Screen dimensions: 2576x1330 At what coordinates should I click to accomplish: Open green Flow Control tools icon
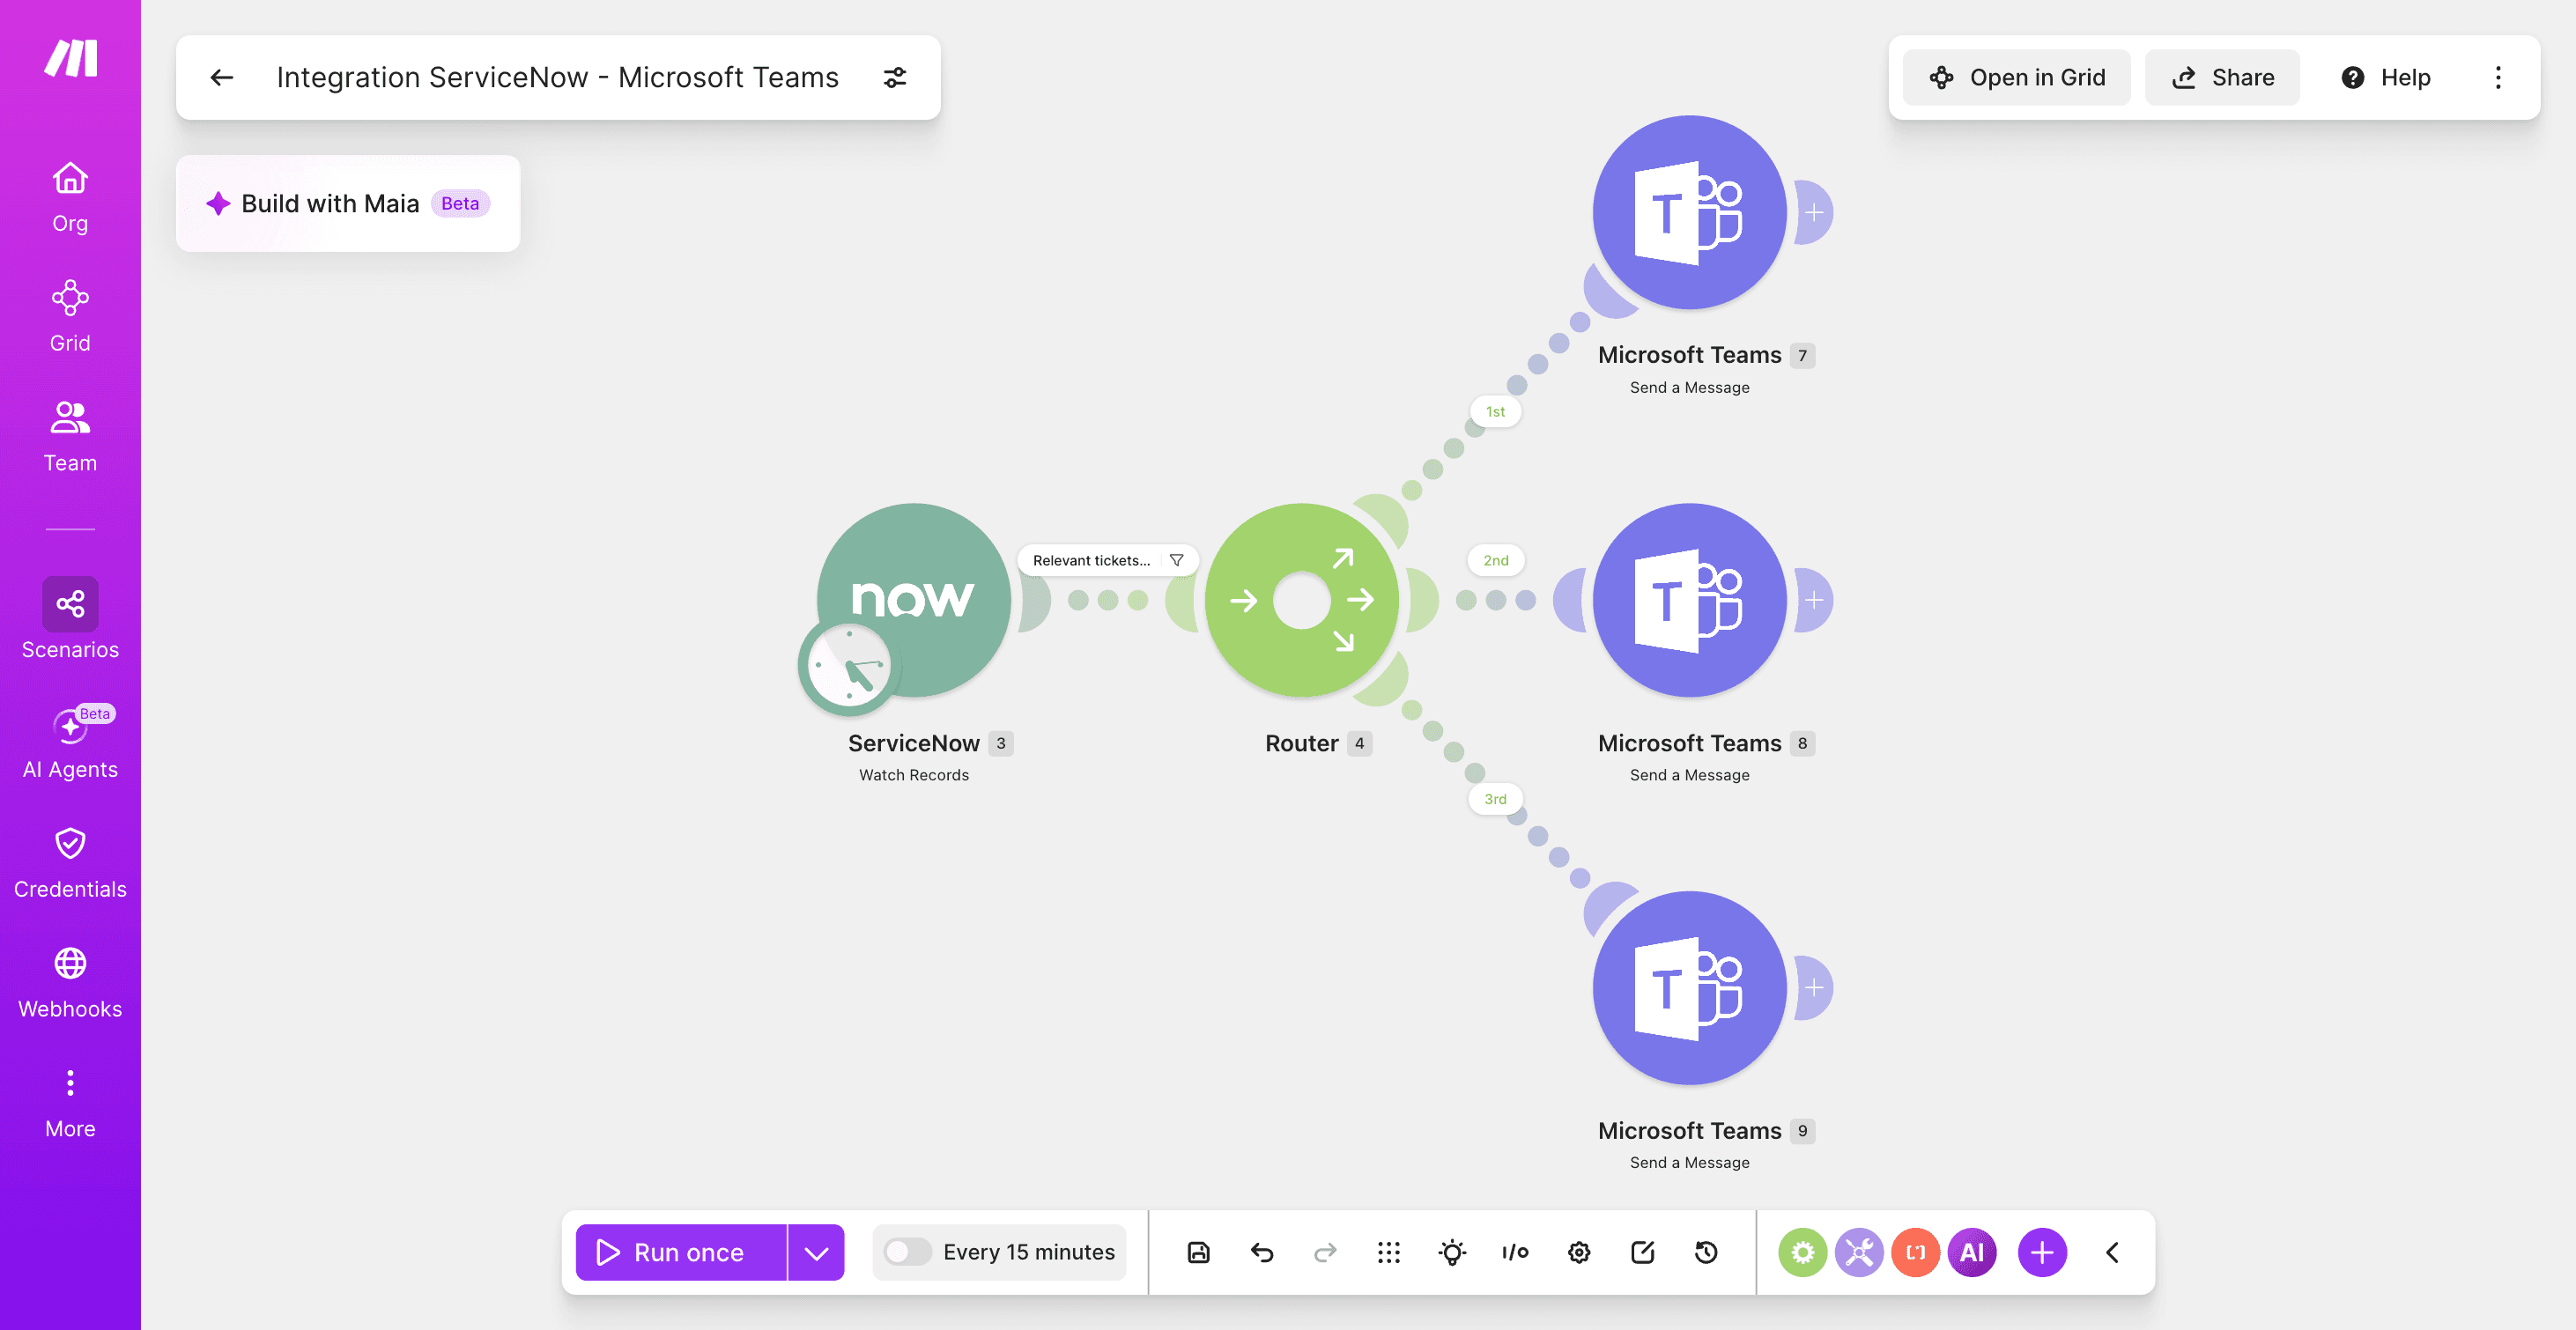pos(1802,1252)
